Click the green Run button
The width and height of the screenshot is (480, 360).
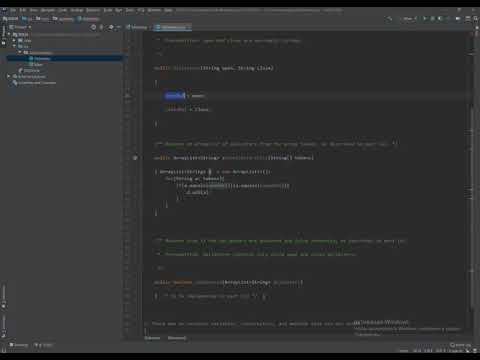click(x=425, y=19)
